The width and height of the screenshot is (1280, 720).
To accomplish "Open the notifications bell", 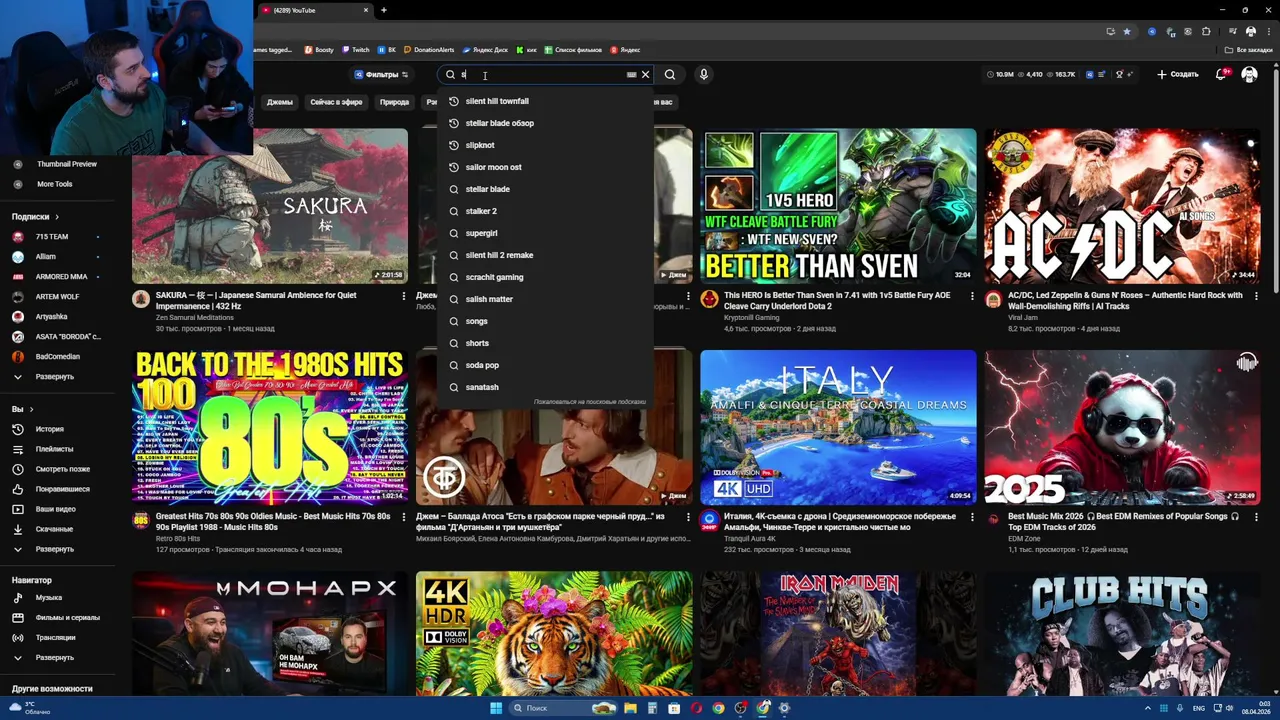I will point(1223,74).
